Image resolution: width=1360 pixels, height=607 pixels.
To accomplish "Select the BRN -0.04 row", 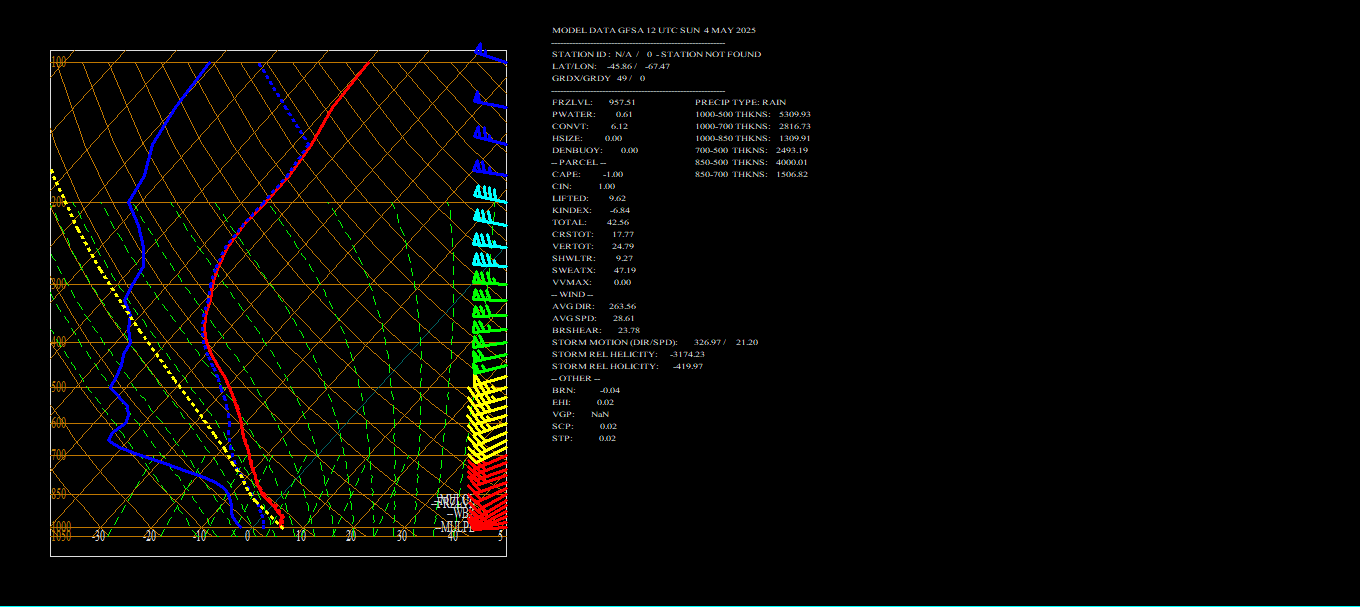I will point(586,390).
